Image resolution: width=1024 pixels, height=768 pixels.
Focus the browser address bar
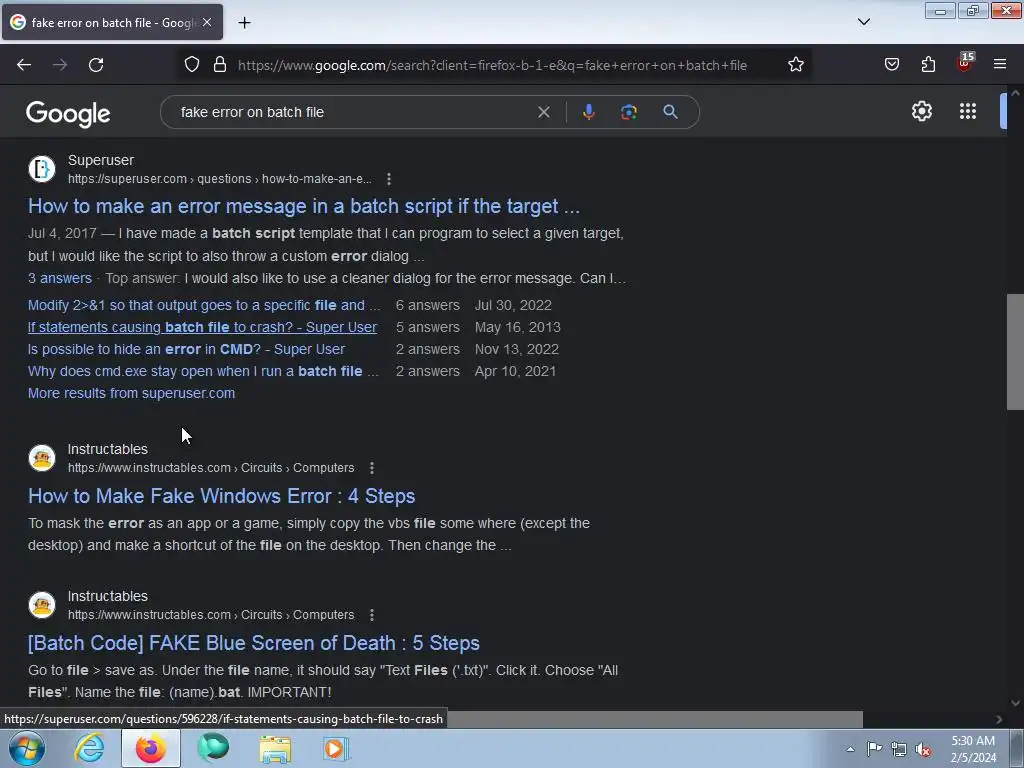pyautogui.click(x=492, y=65)
